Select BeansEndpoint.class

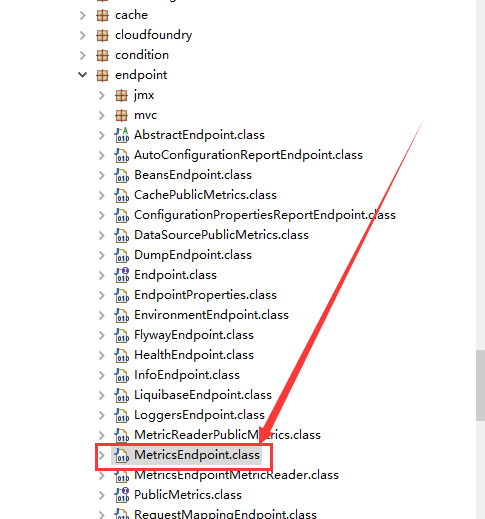coord(193,175)
